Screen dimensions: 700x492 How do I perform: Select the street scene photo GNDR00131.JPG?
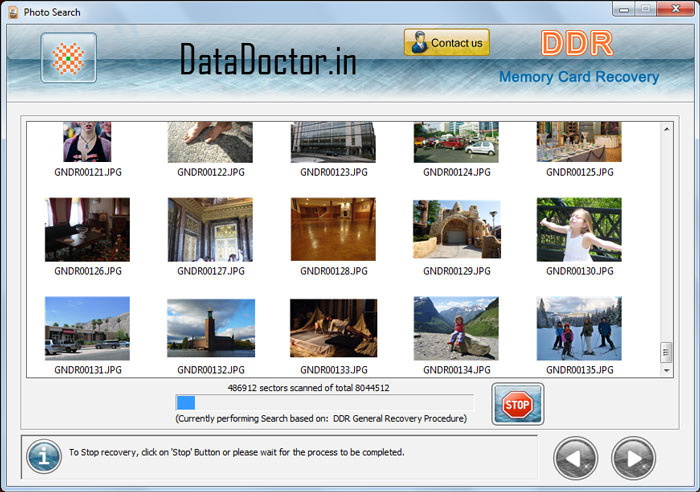pyautogui.click(x=87, y=328)
